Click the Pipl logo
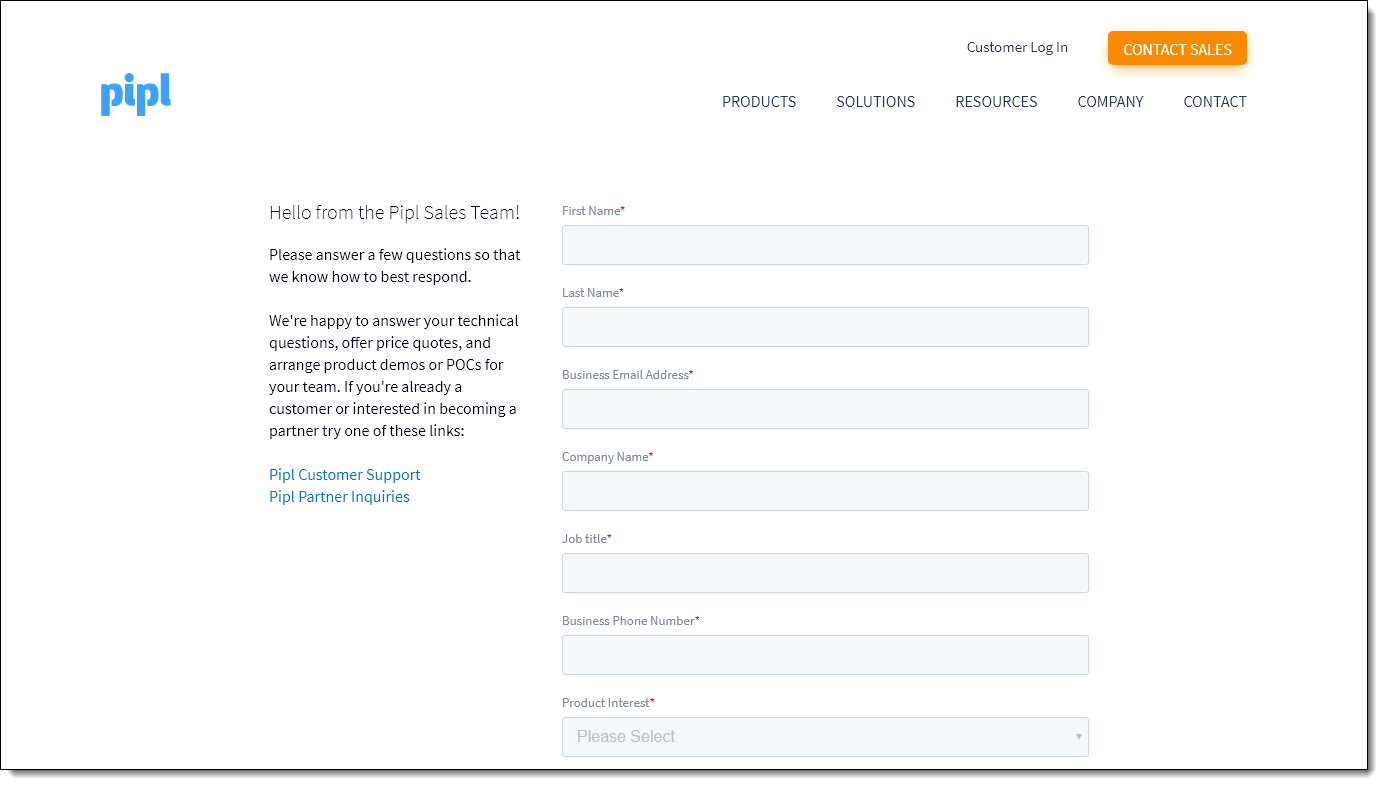 135,94
